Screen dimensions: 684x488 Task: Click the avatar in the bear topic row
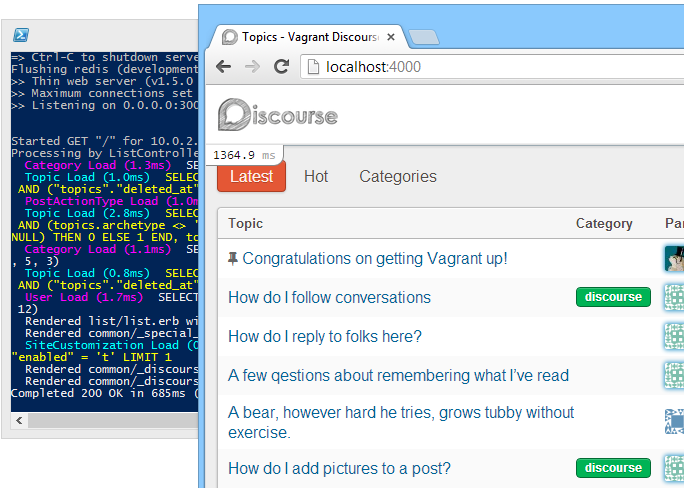pyautogui.click(x=674, y=422)
